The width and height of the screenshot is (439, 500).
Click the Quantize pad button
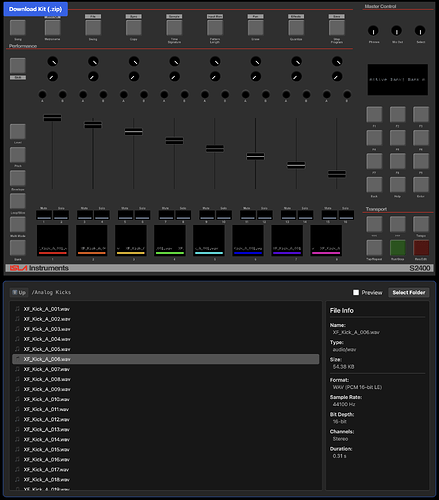click(296, 27)
